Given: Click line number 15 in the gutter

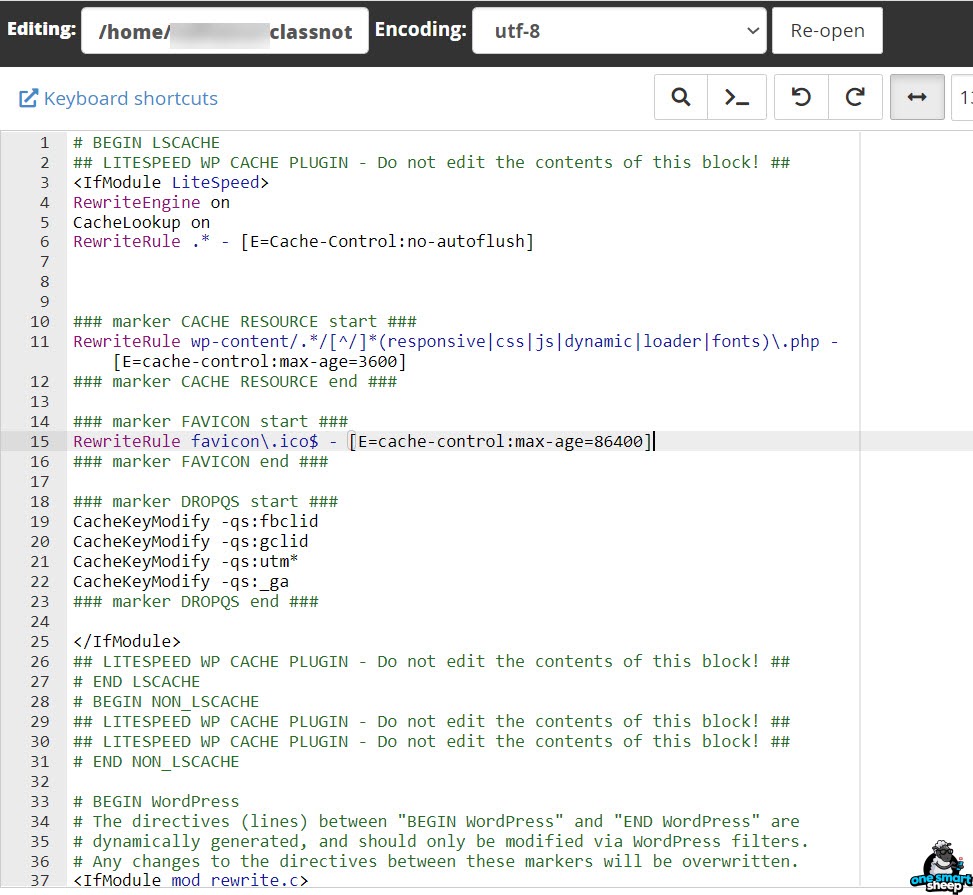Looking at the screenshot, I should coord(40,441).
